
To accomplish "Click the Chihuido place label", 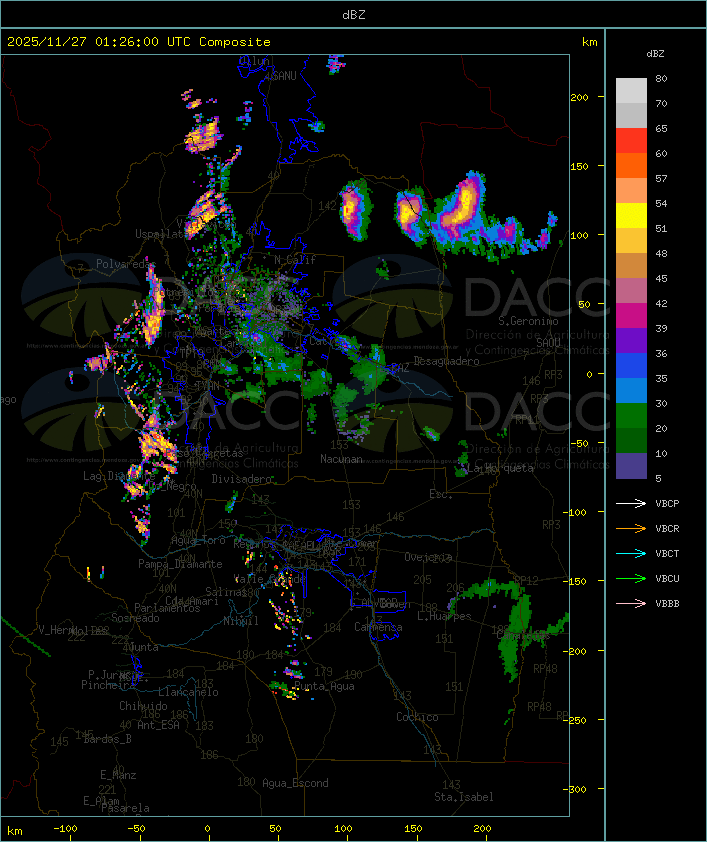I will coord(143,706).
